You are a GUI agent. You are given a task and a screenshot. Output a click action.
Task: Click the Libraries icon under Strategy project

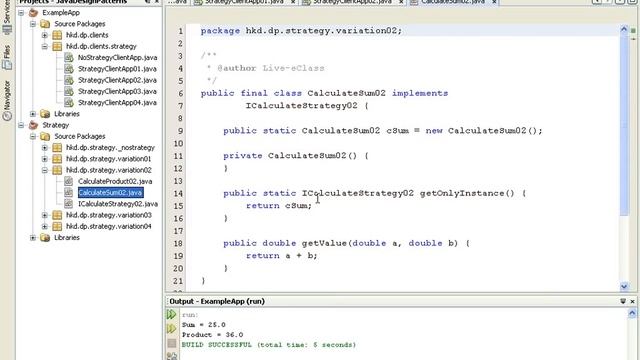[x=45, y=238]
